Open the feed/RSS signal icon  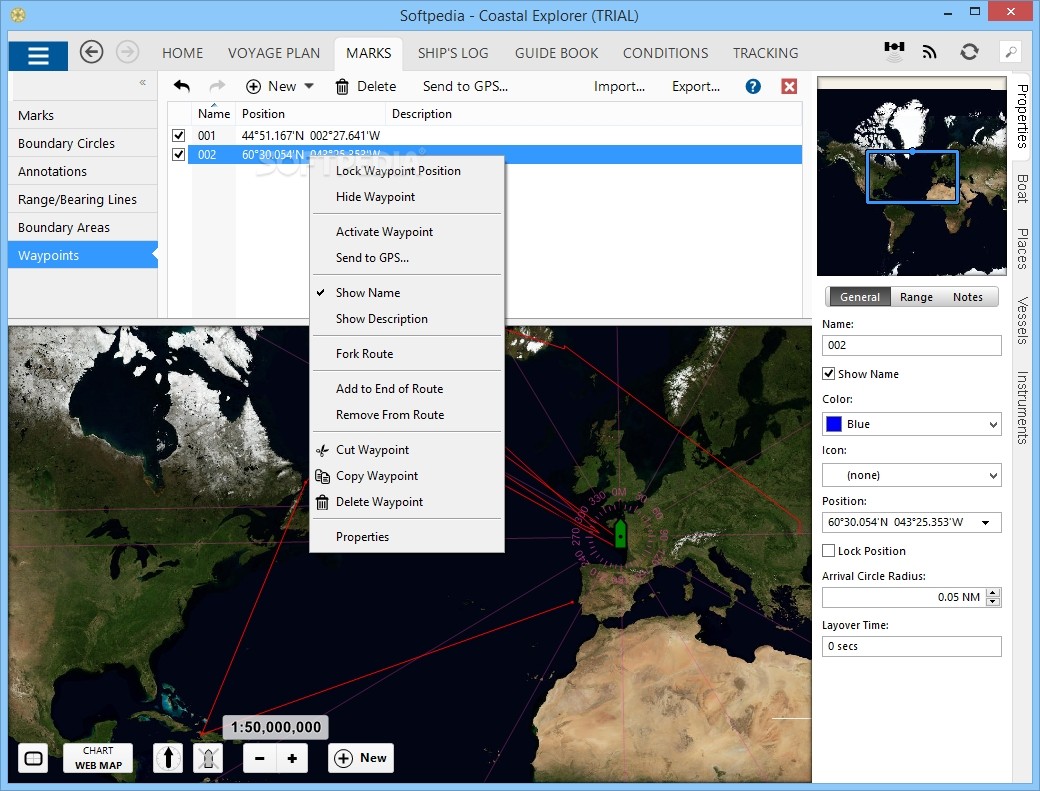pos(930,52)
